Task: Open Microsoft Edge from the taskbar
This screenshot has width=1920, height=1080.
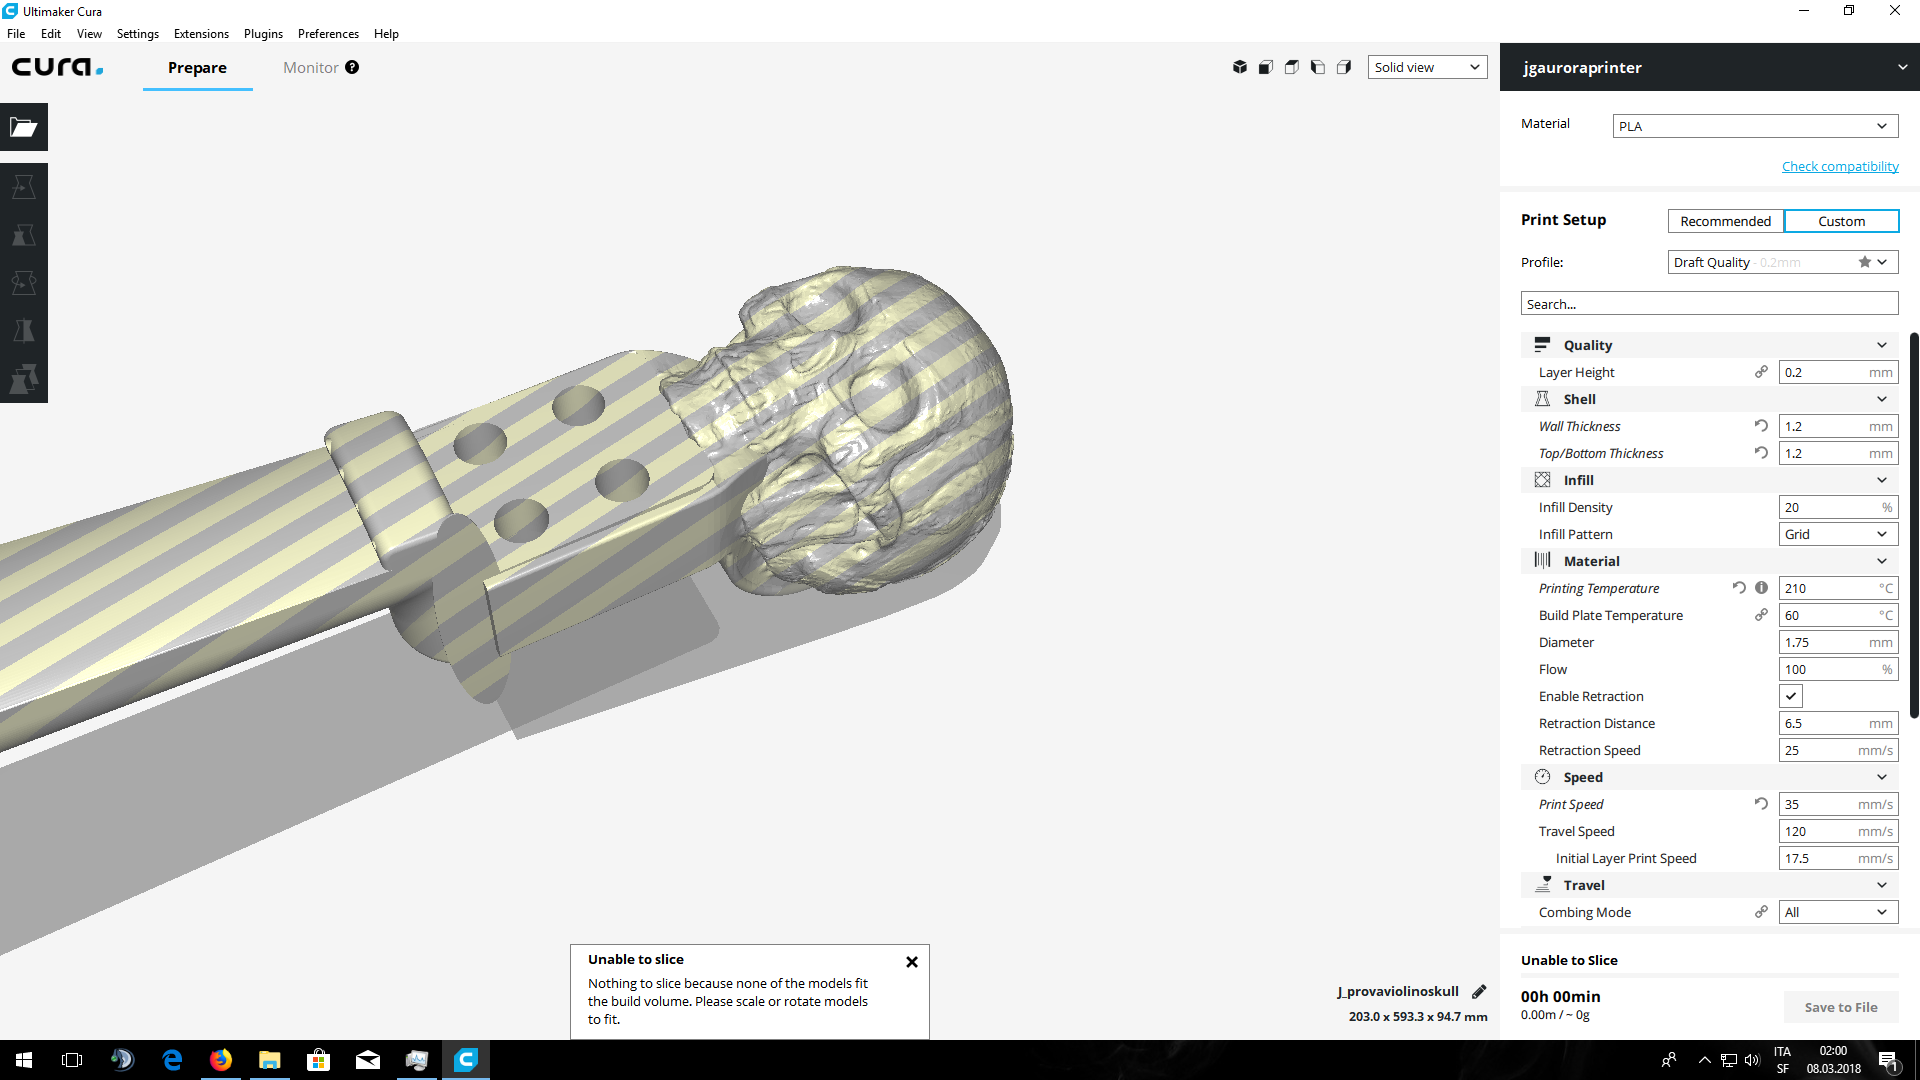Action: 172,1060
